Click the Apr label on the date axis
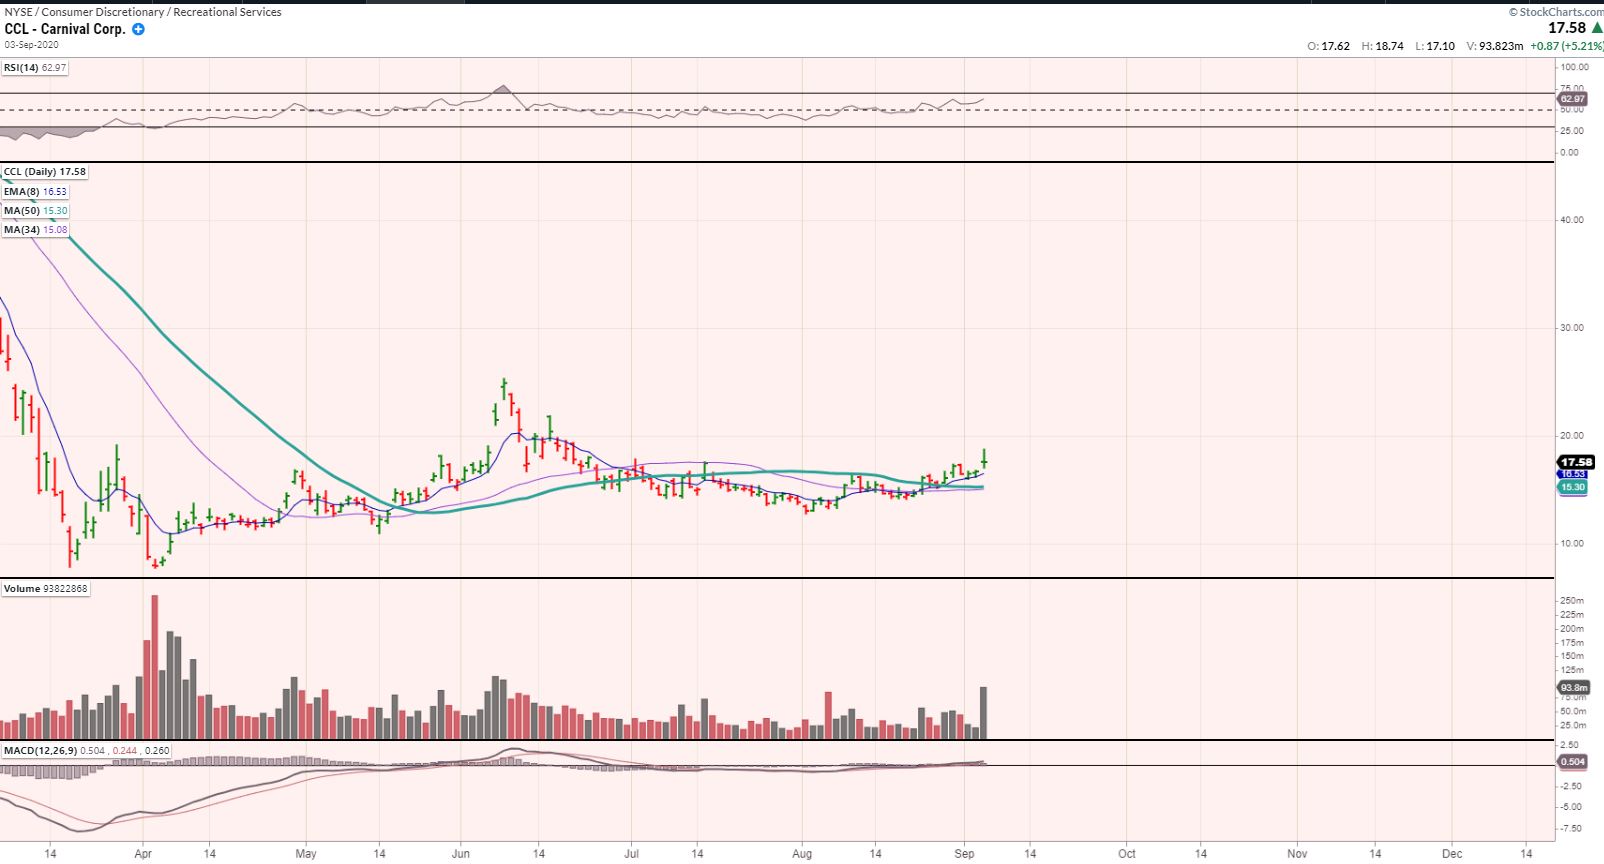This screenshot has height=864, width=1604. pyautogui.click(x=143, y=854)
